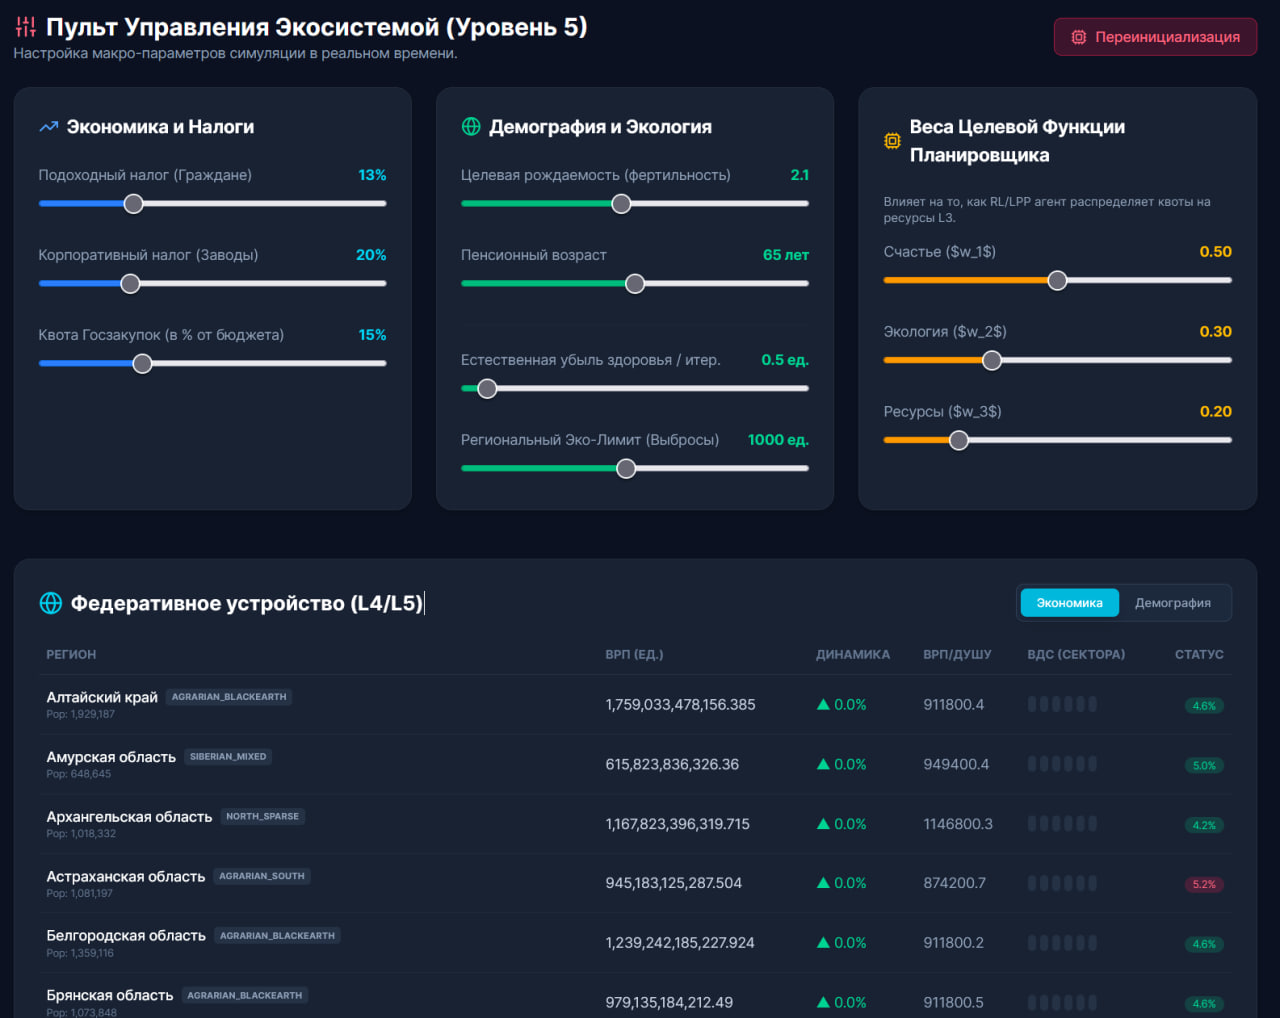Click the red 5.2% status badge
The width and height of the screenshot is (1280, 1018).
[x=1204, y=885]
